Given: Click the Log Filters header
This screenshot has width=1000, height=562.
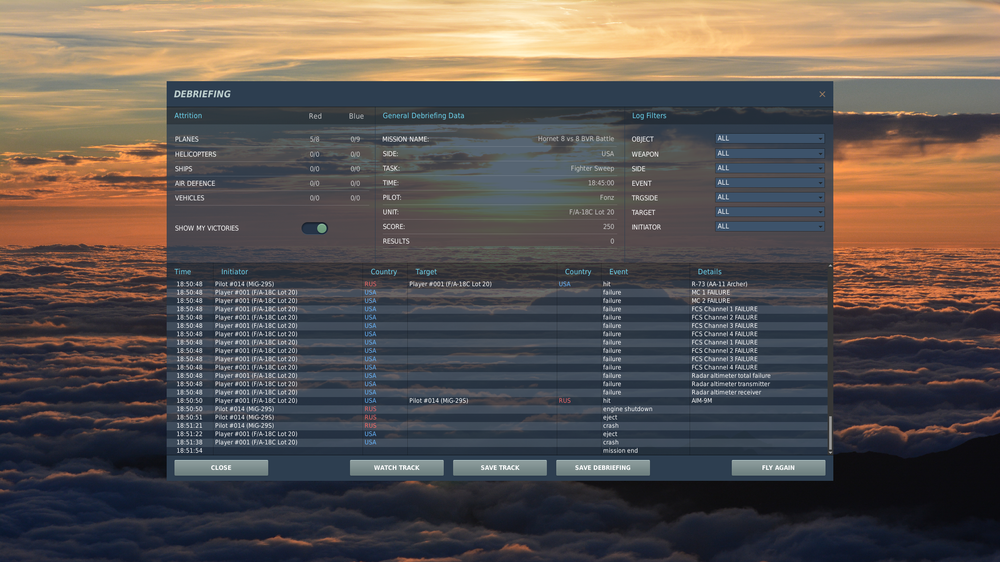Looking at the screenshot, I should (649, 115).
